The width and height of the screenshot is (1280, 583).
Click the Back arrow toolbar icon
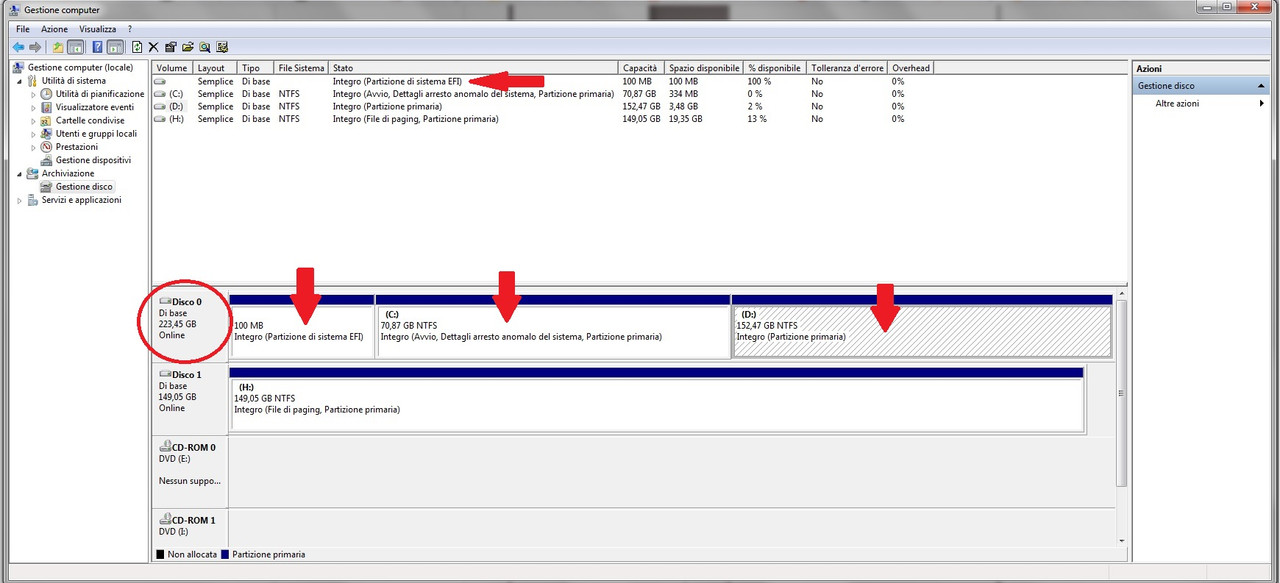(x=18, y=47)
